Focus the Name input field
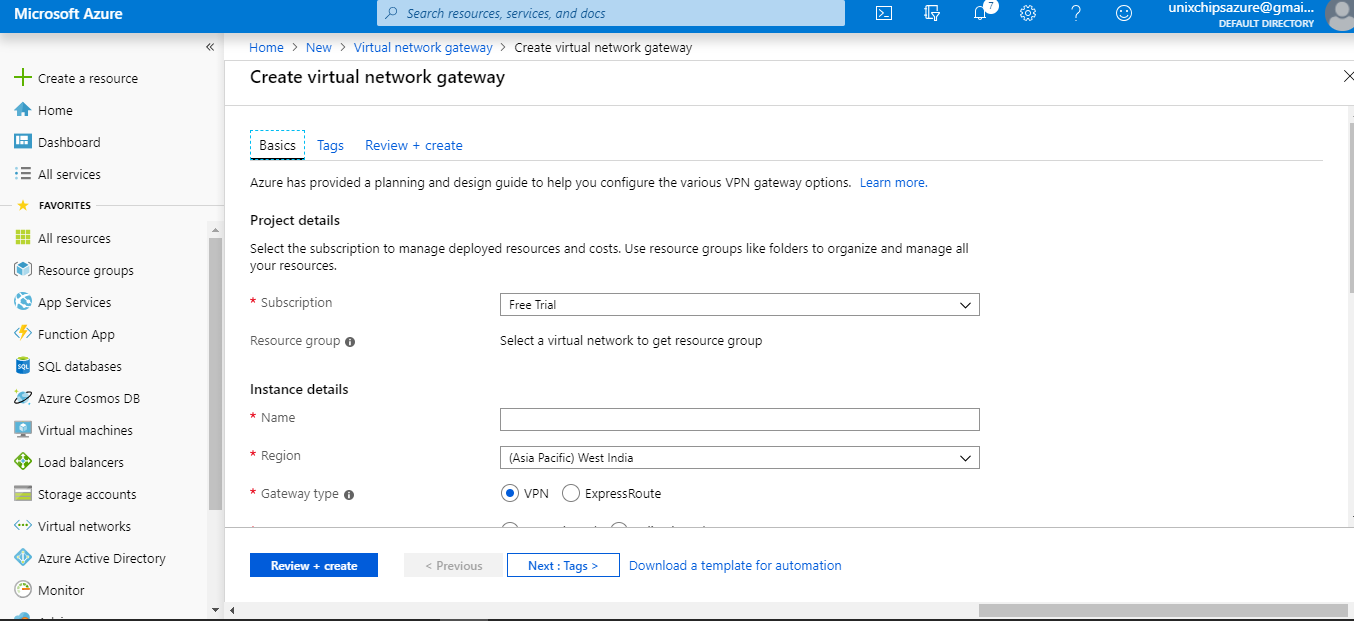 click(x=739, y=419)
